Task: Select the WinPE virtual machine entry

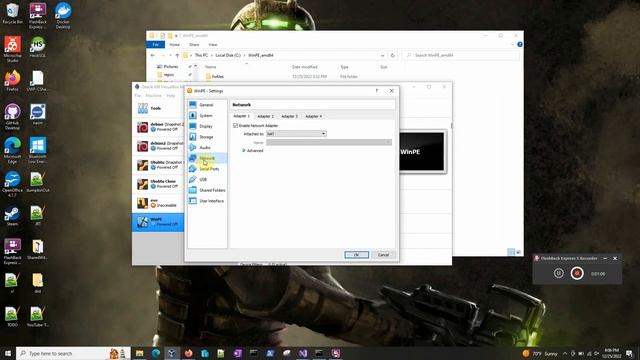Action: click(158, 222)
